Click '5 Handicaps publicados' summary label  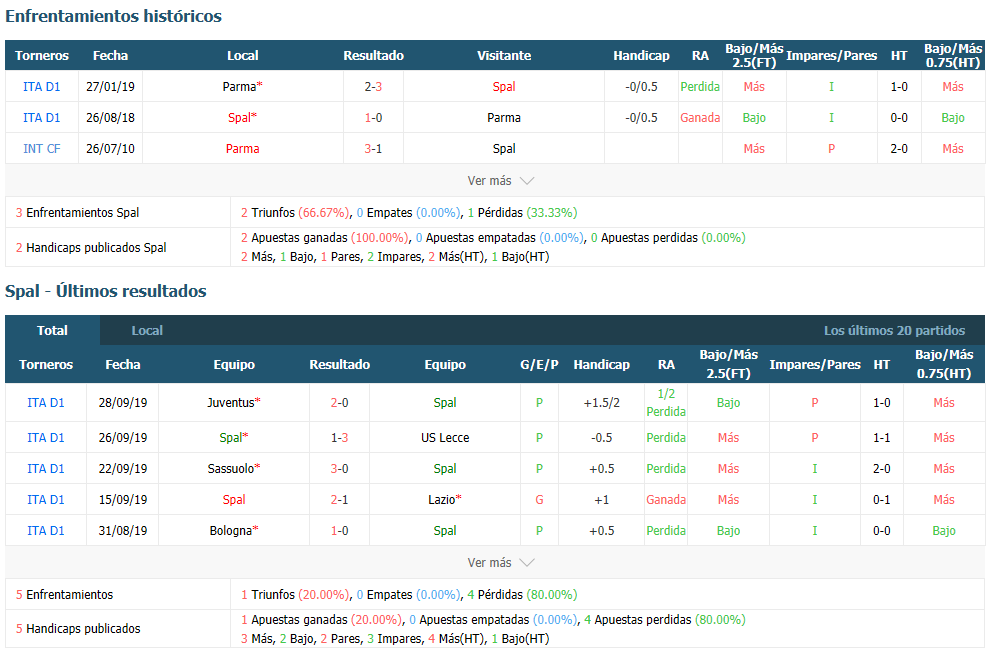(x=78, y=629)
